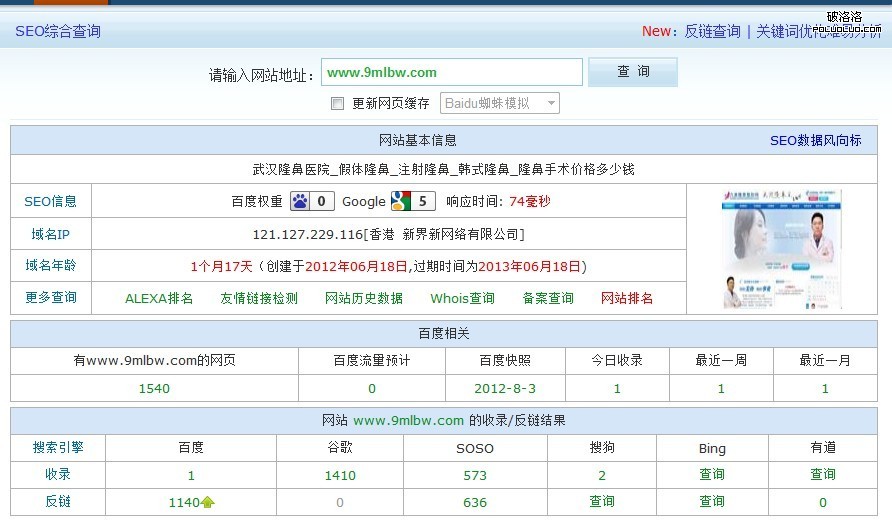
Task: Click the 网站基本信息 section header
Action: coord(418,141)
